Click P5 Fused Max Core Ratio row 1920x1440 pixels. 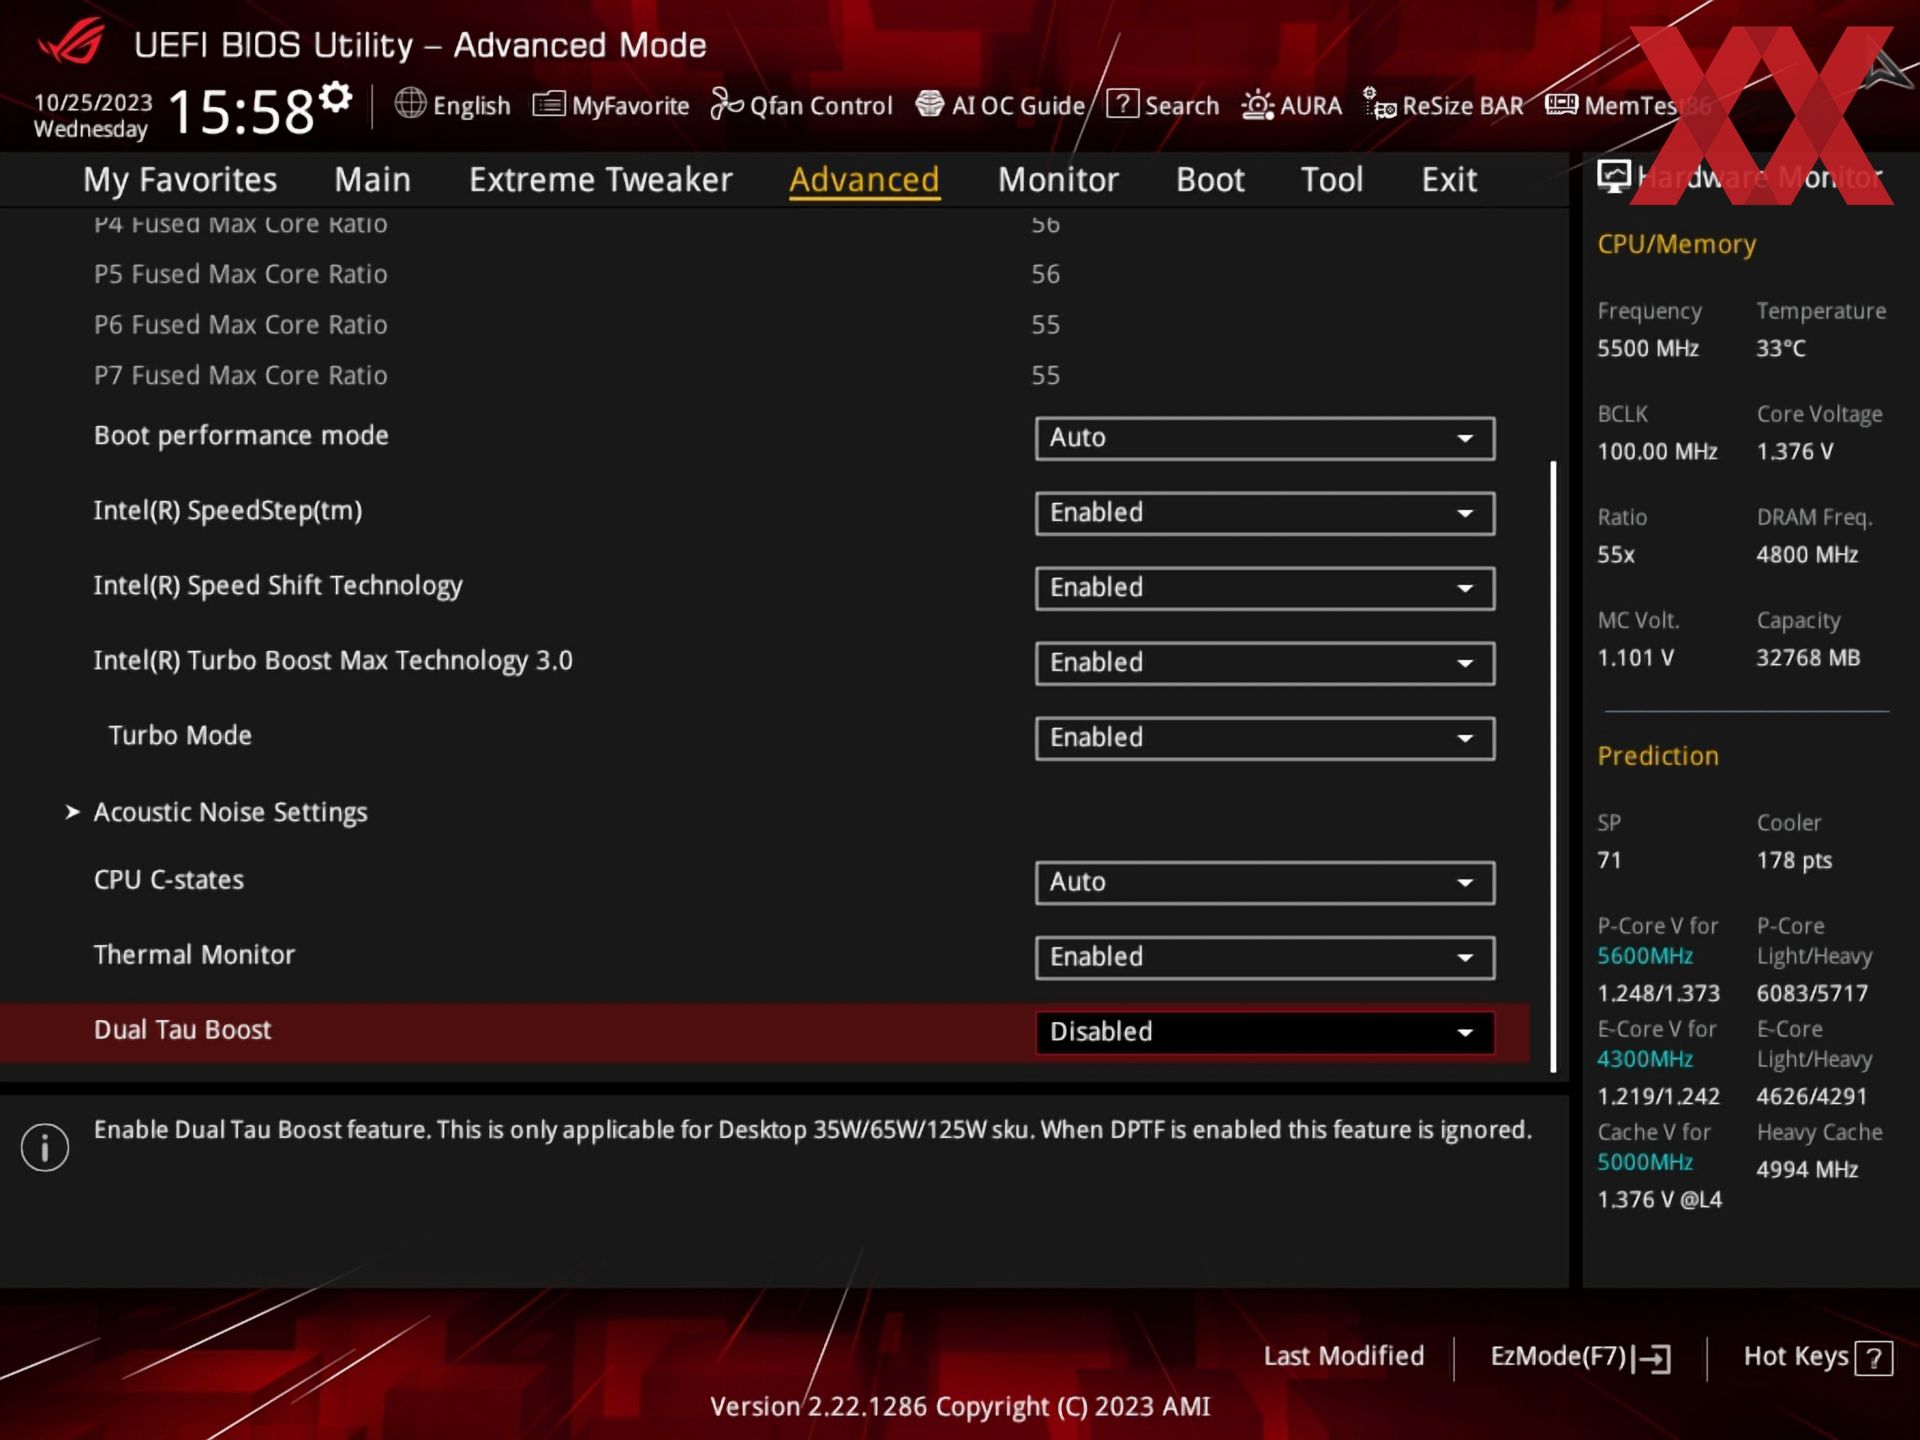click(x=577, y=274)
